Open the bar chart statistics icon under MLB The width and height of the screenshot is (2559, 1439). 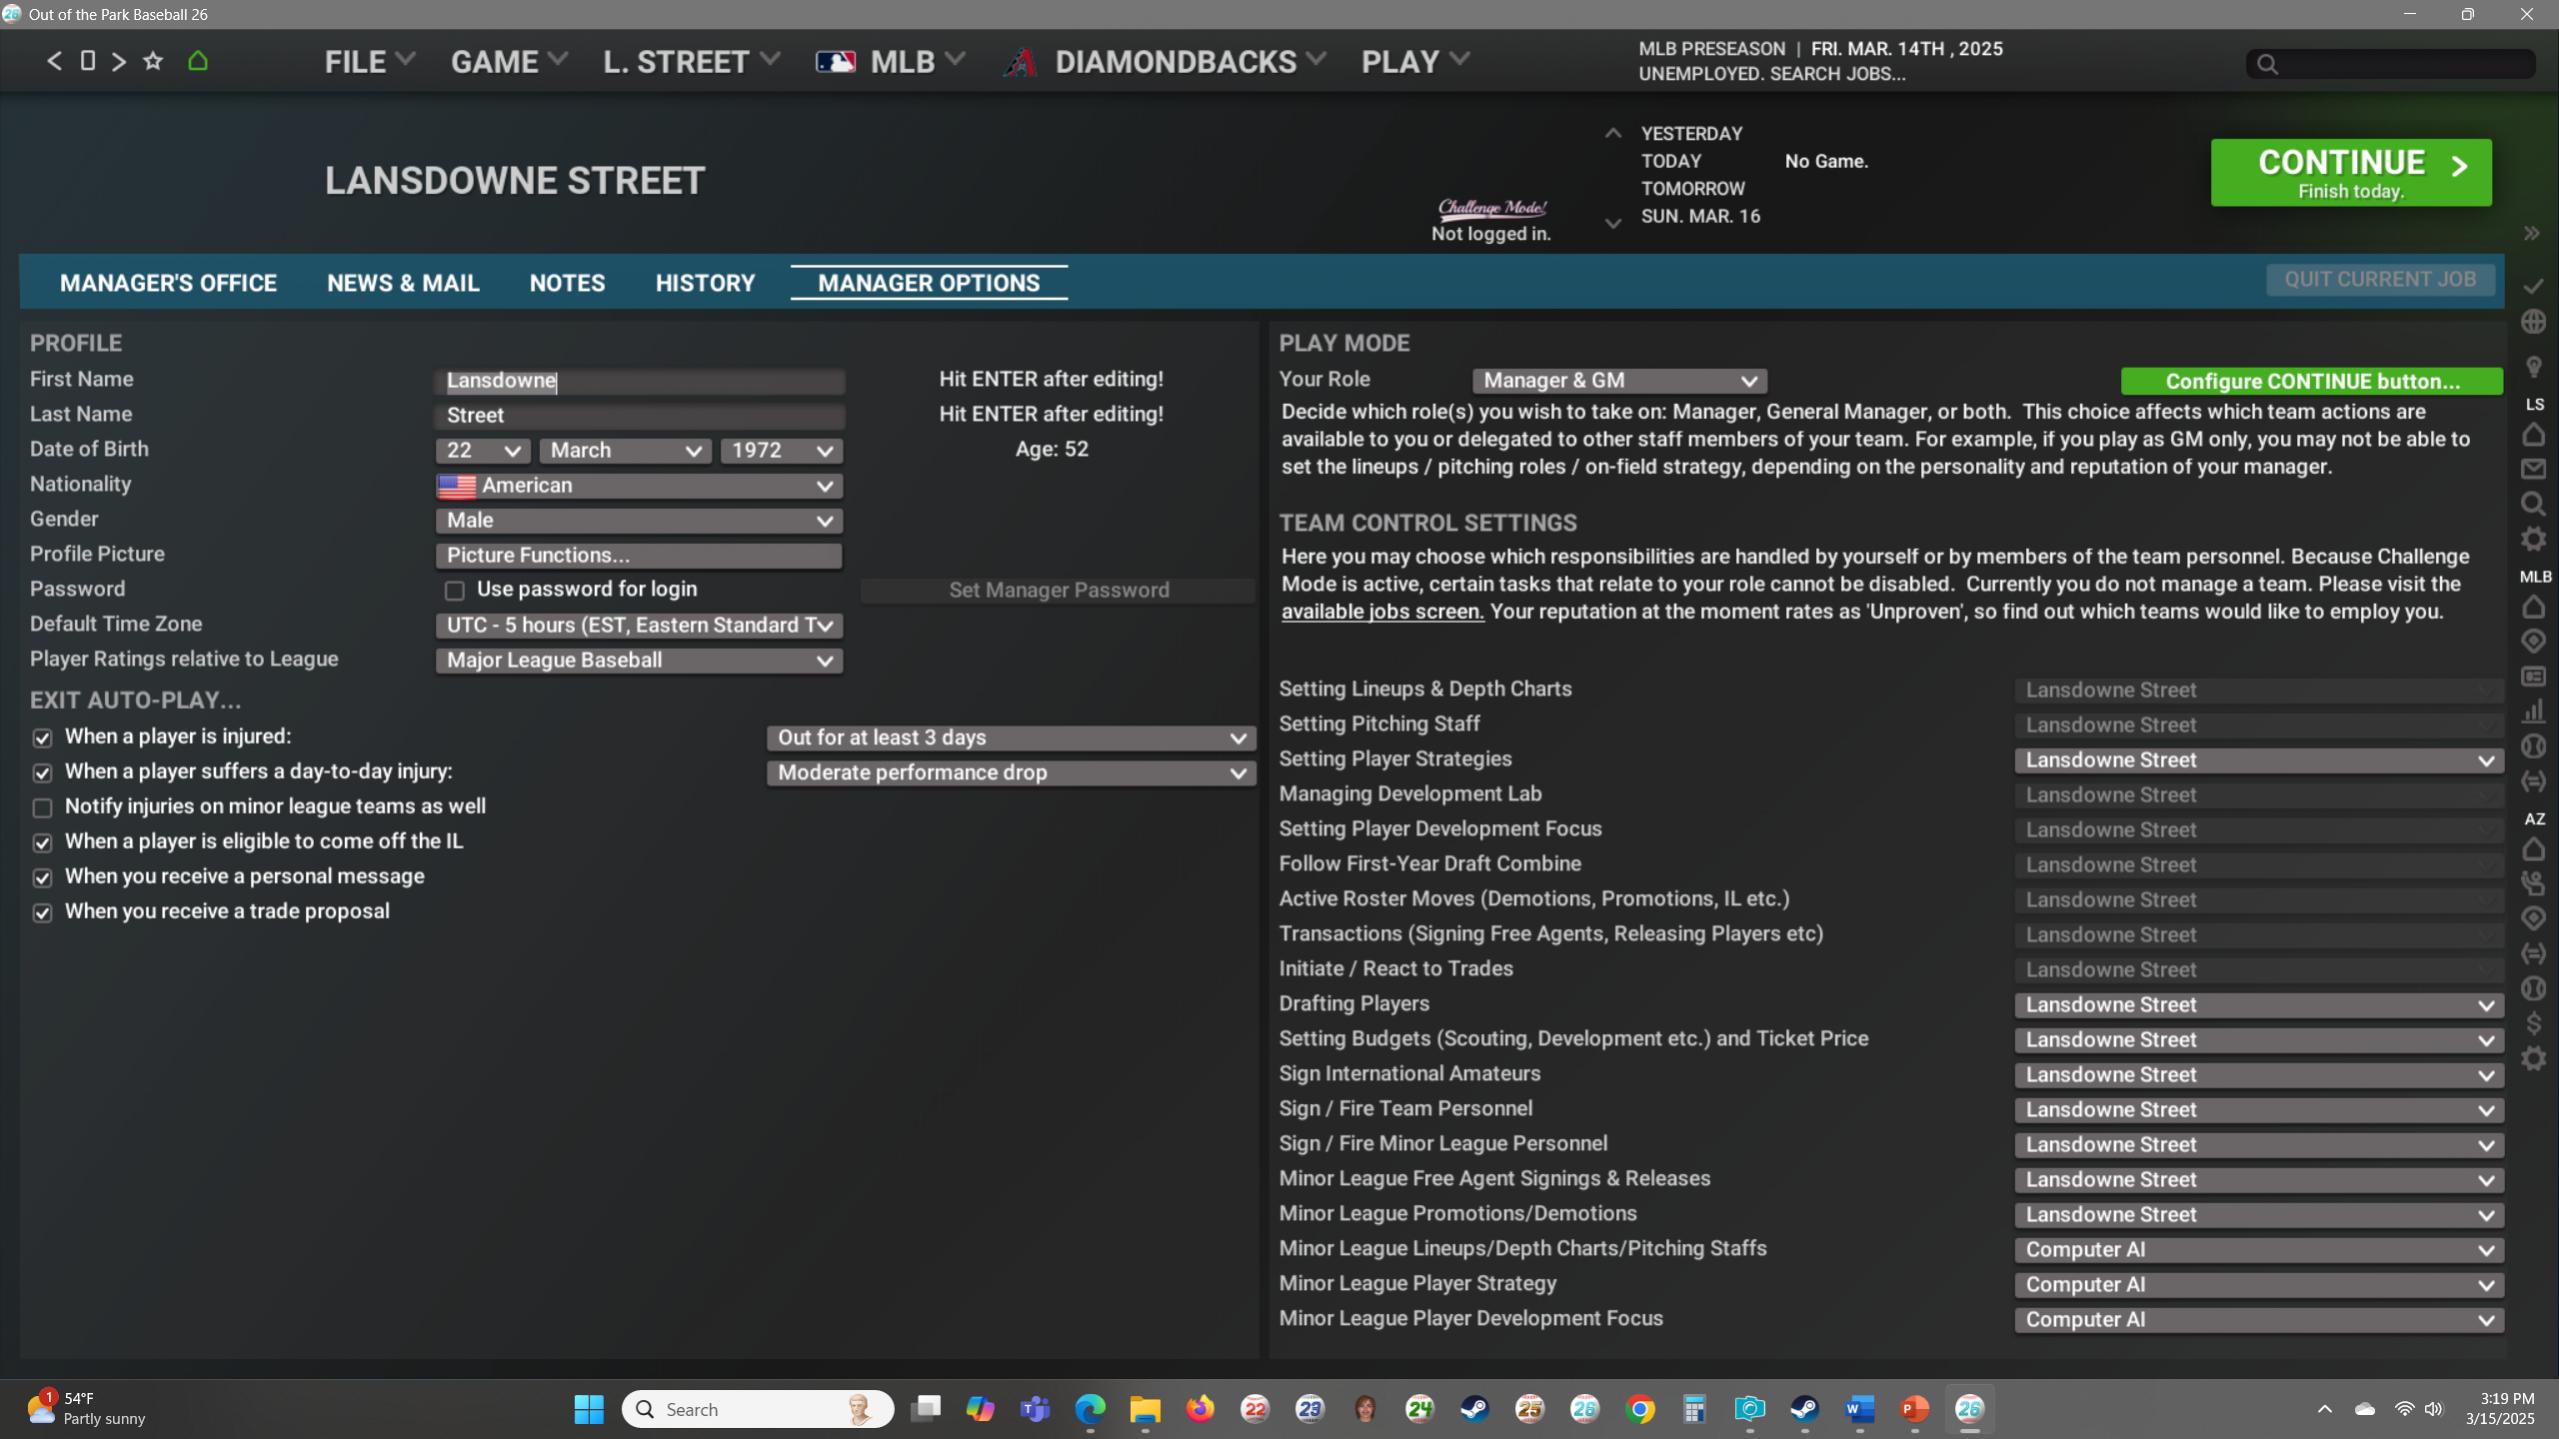[x=2533, y=711]
